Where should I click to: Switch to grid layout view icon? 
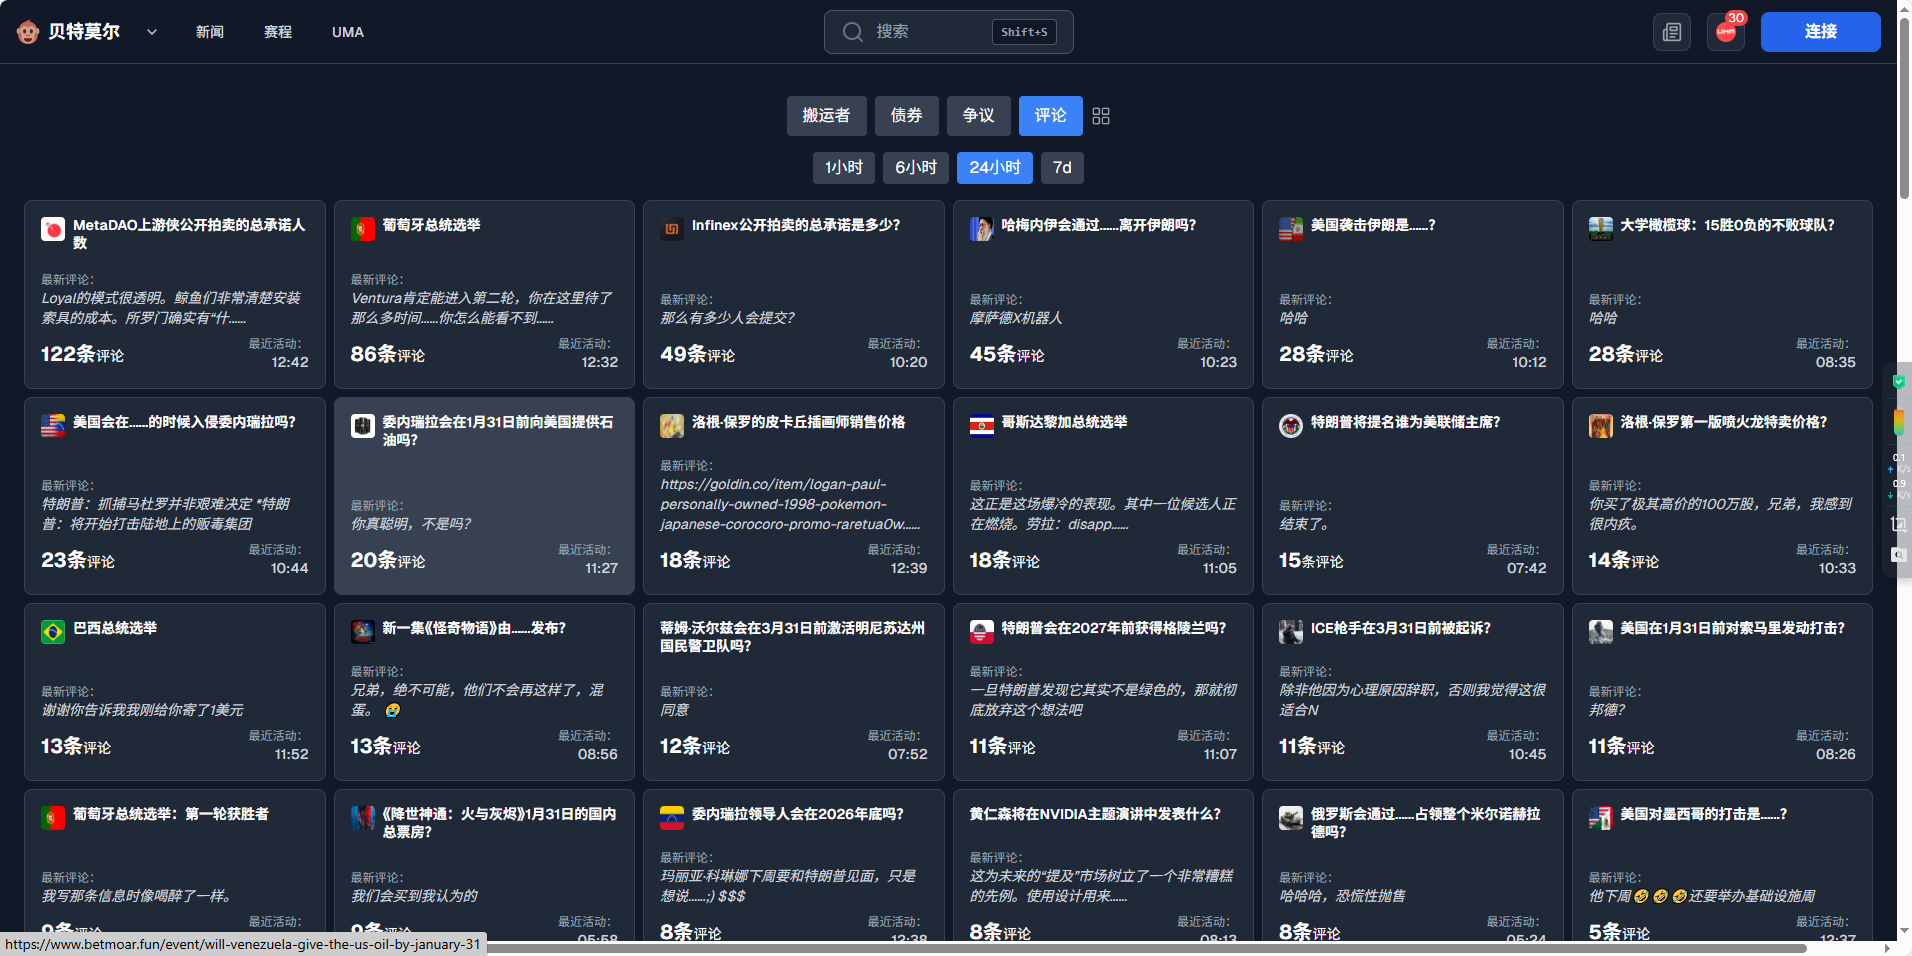1101,116
